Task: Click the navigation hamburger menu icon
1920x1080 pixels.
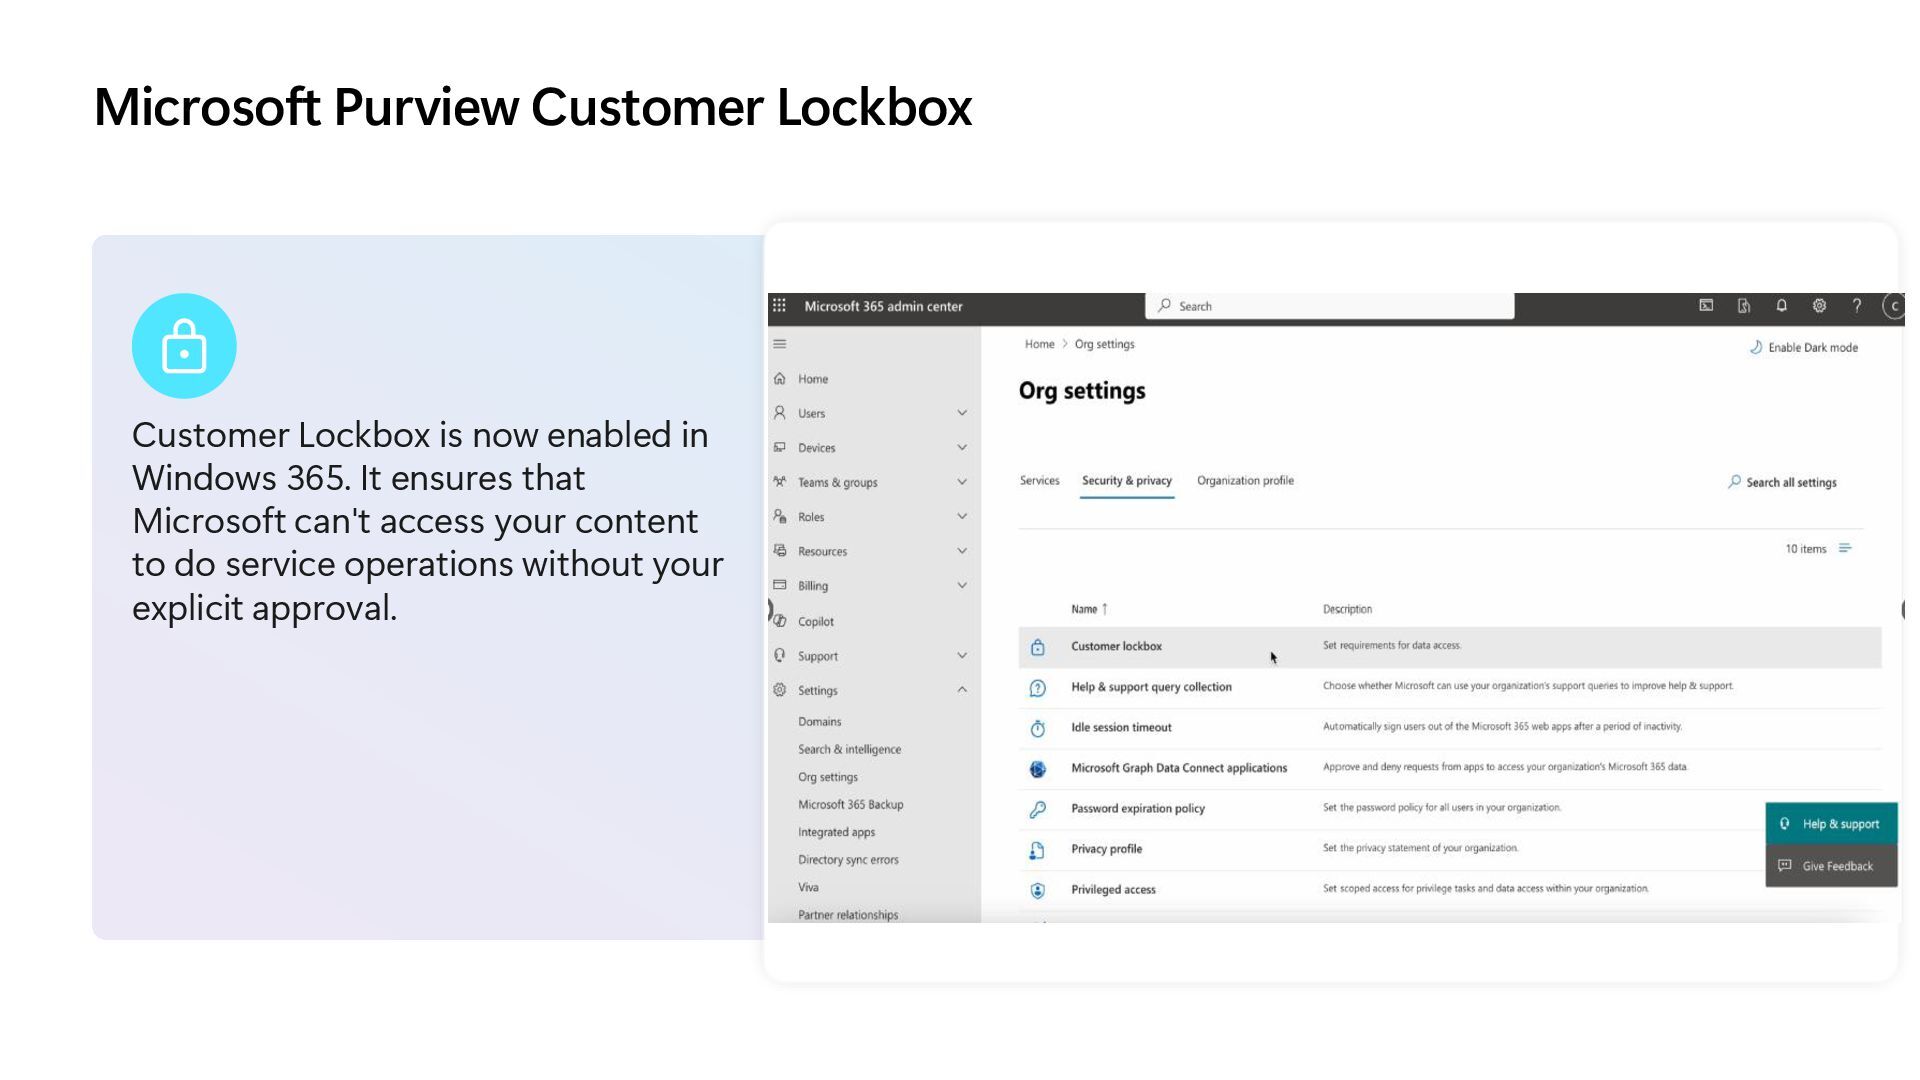Action: 780,344
